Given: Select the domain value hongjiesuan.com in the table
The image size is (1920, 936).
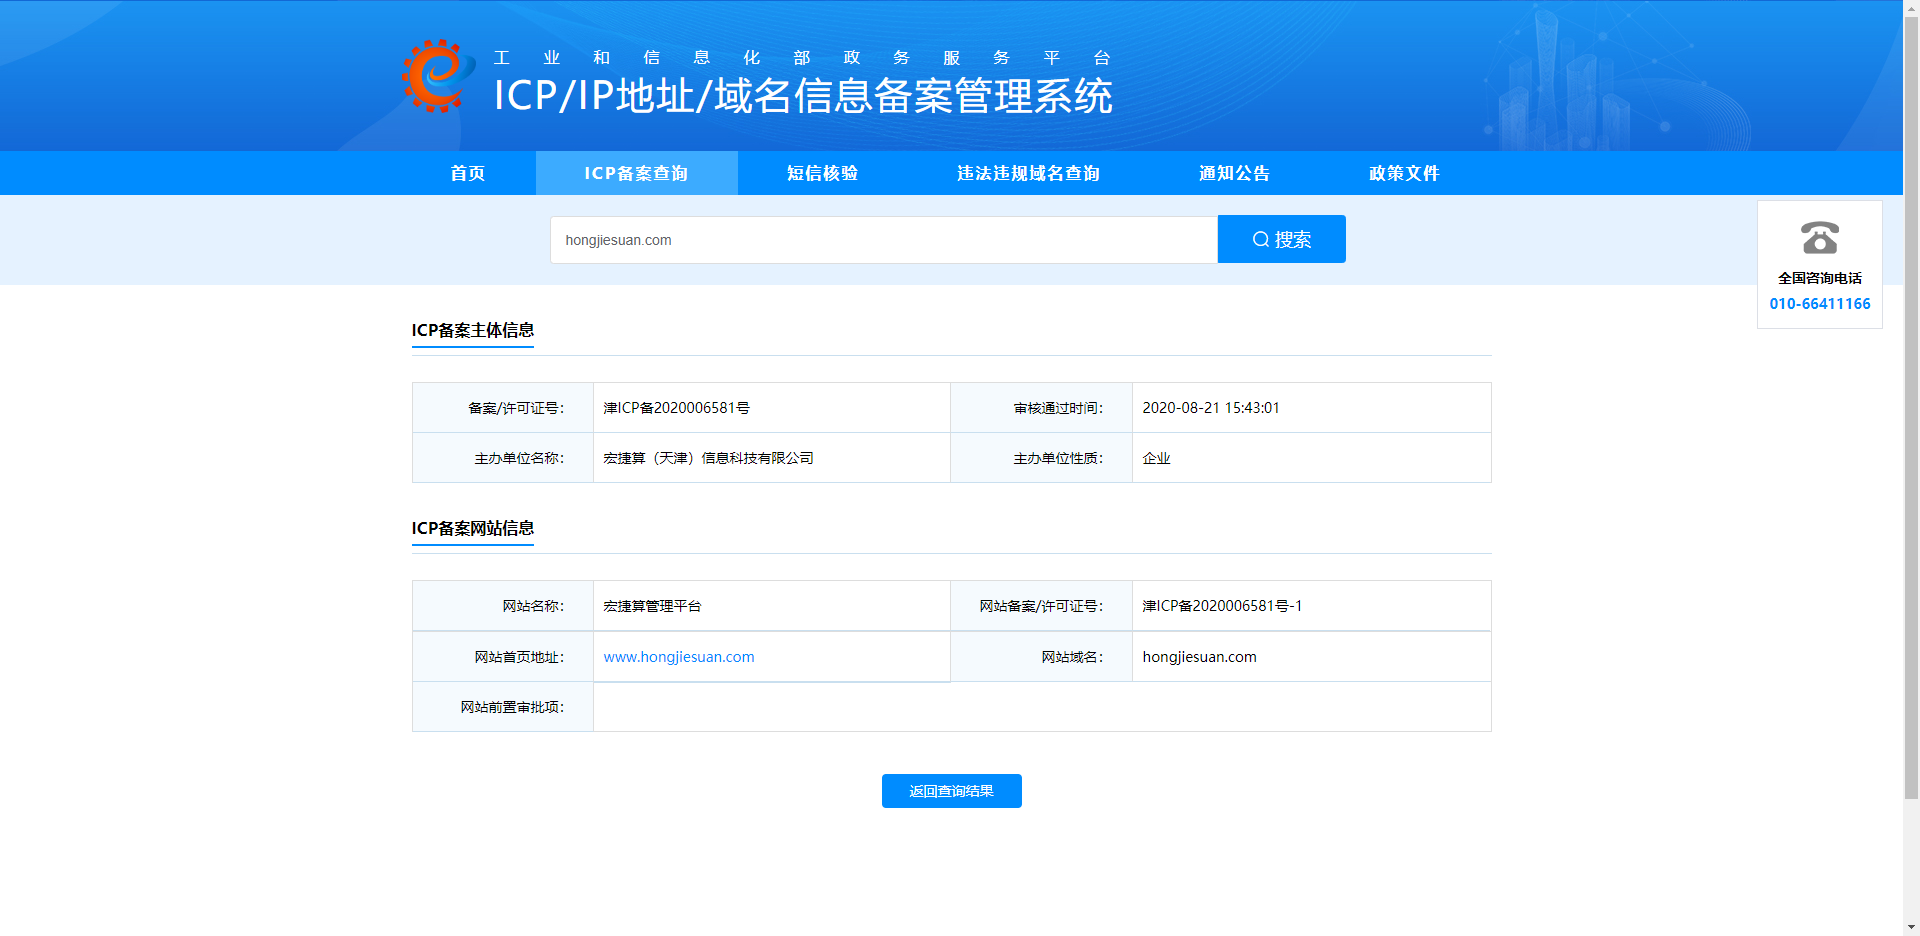Looking at the screenshot, I should tap(1199, 657).
